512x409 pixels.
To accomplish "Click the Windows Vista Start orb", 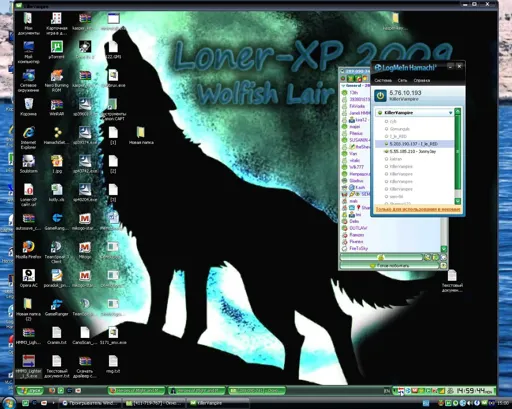I will click(9, 402).
